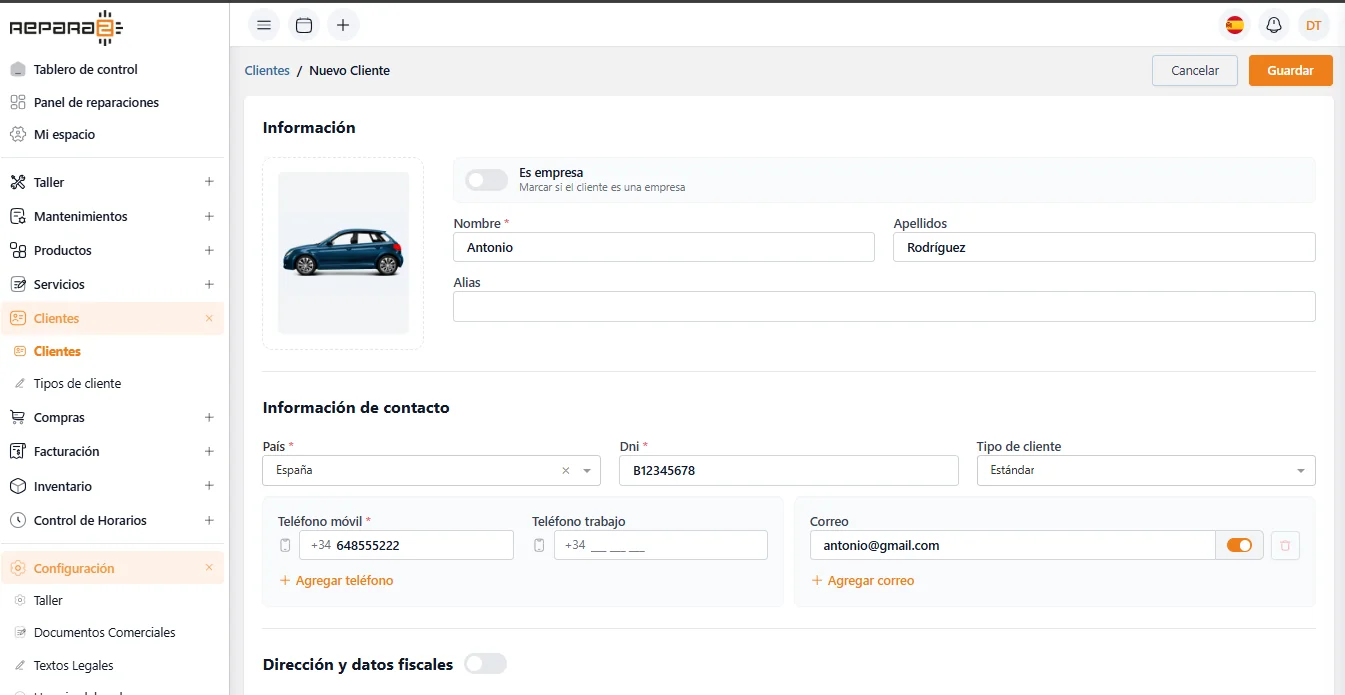
Task: Expand the País country selector dropdown
Action: 587,470
